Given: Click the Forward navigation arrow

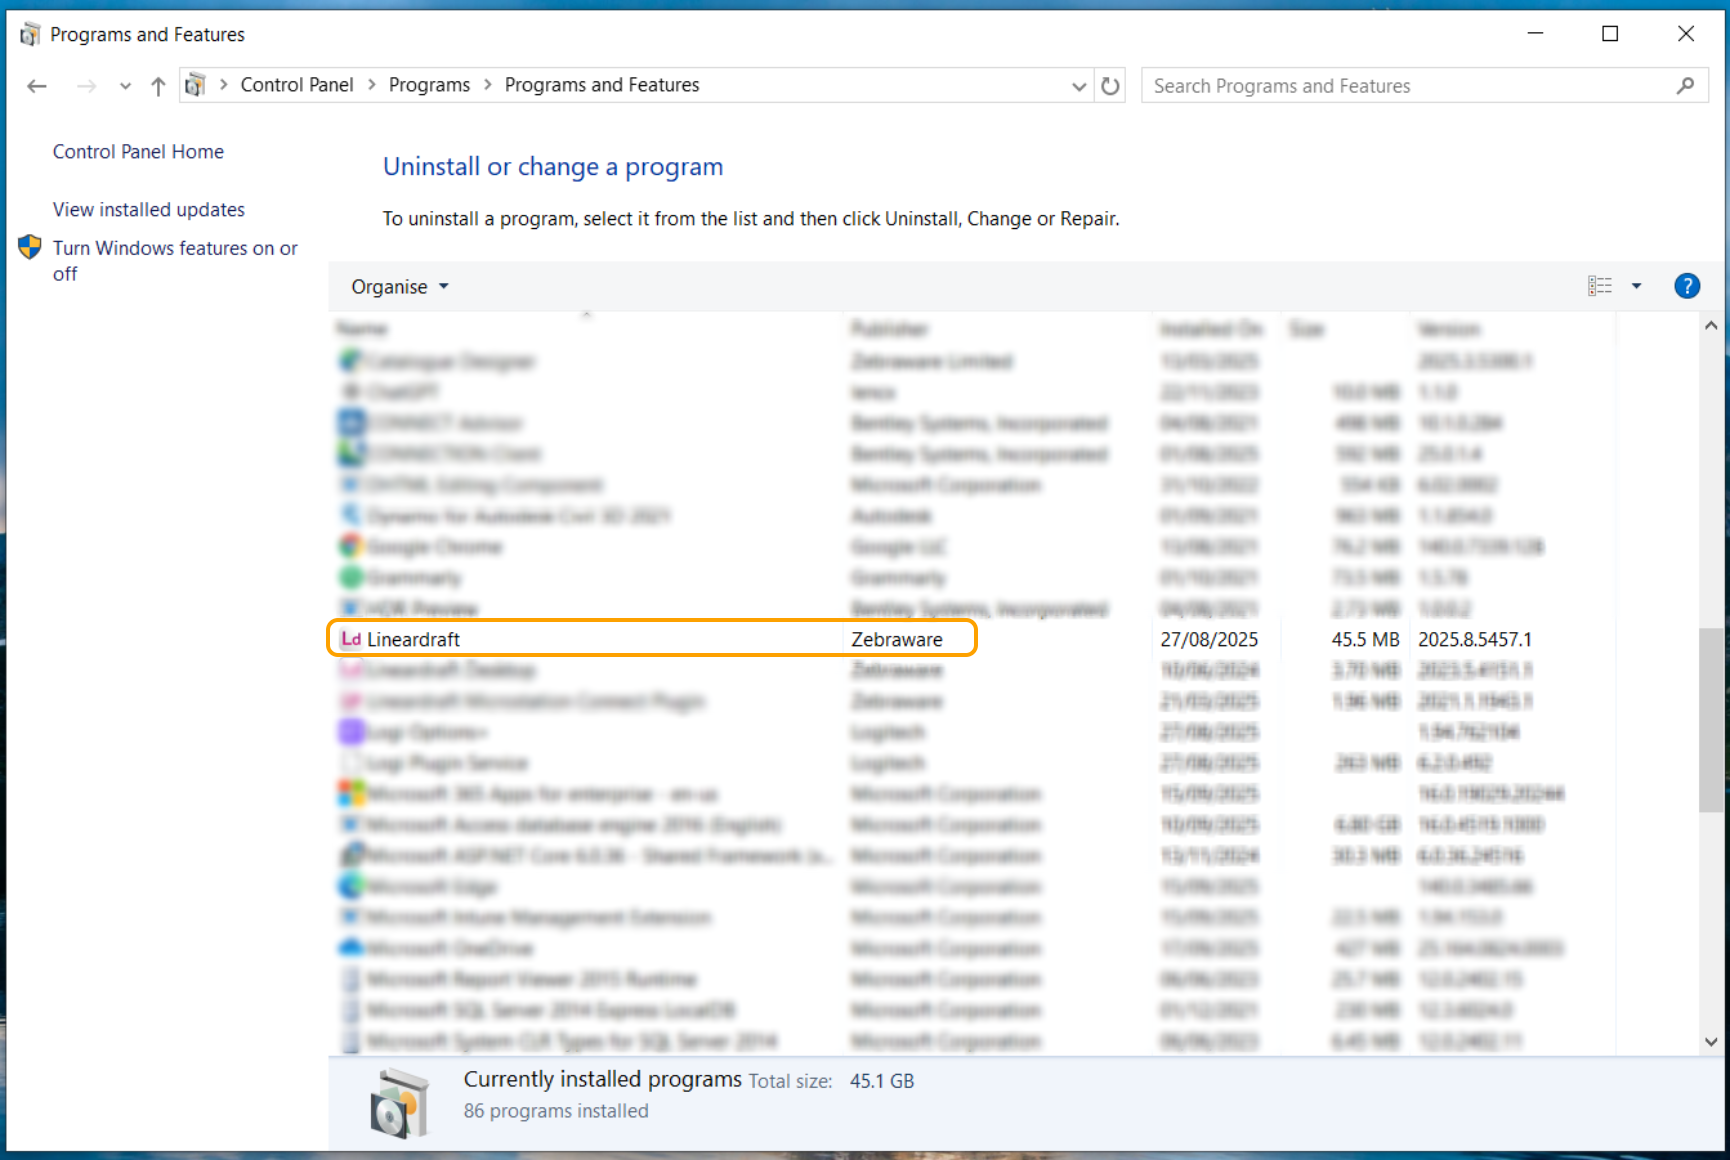Looking at the screenshot, I should [87, 86].
